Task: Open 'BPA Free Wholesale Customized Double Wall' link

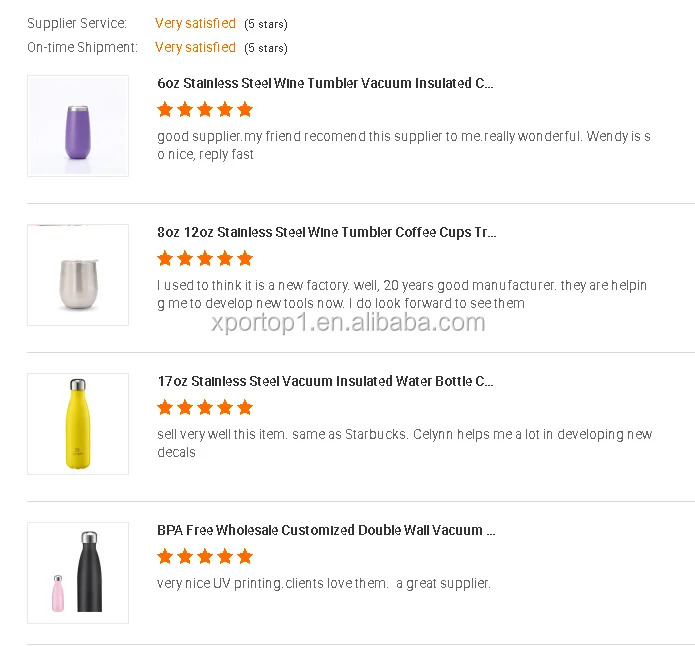Action: point(326,531)
